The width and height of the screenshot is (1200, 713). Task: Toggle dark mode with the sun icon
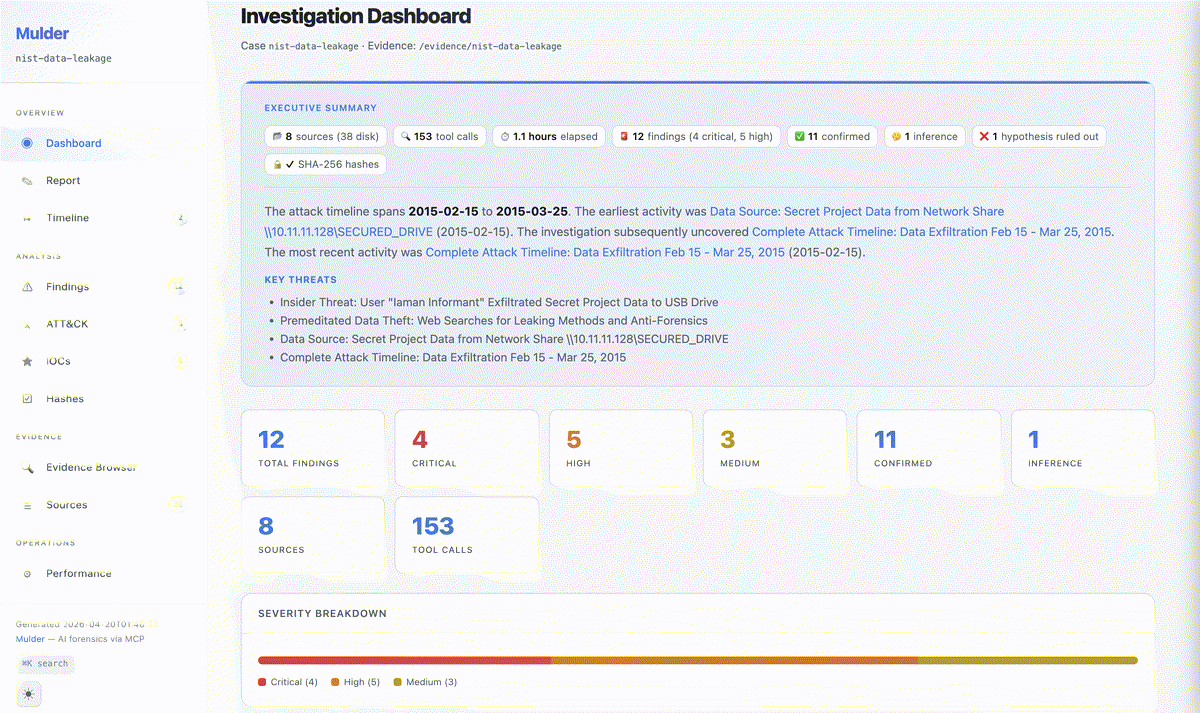point(28,692)
